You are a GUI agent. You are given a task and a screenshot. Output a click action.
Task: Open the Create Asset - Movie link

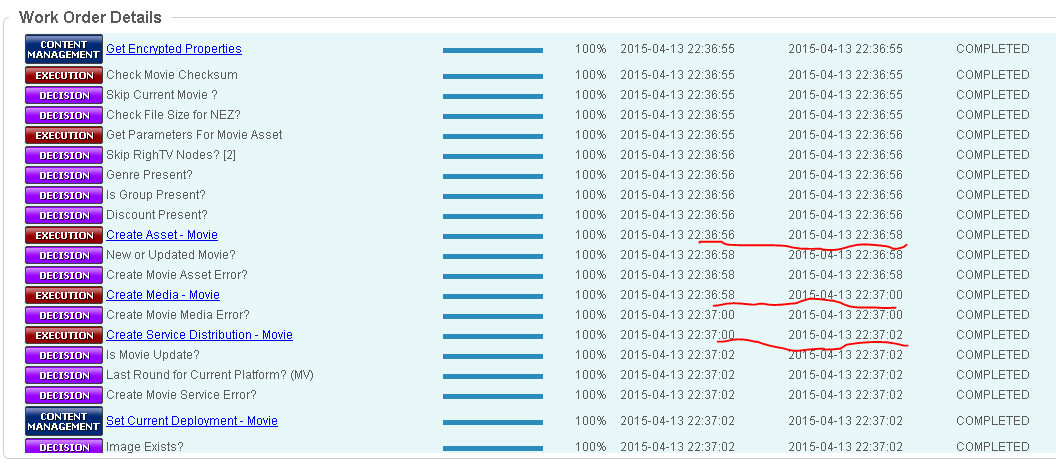(x=162, y=235)
